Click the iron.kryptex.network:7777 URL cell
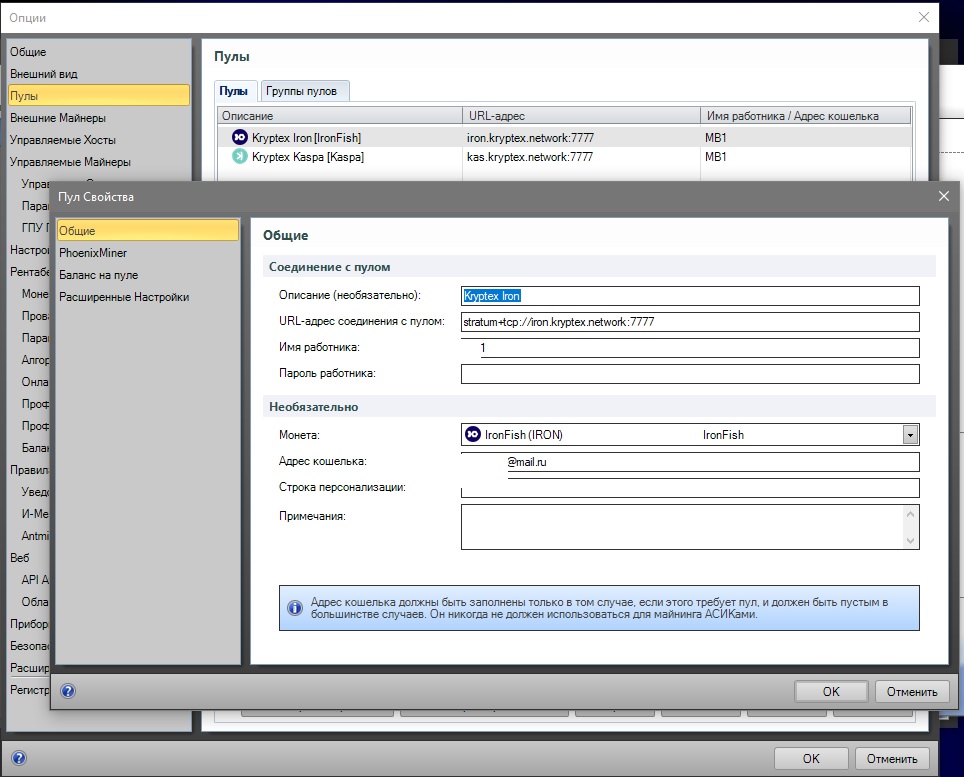This screenshot has height=777, width=964. coord(531,138)
